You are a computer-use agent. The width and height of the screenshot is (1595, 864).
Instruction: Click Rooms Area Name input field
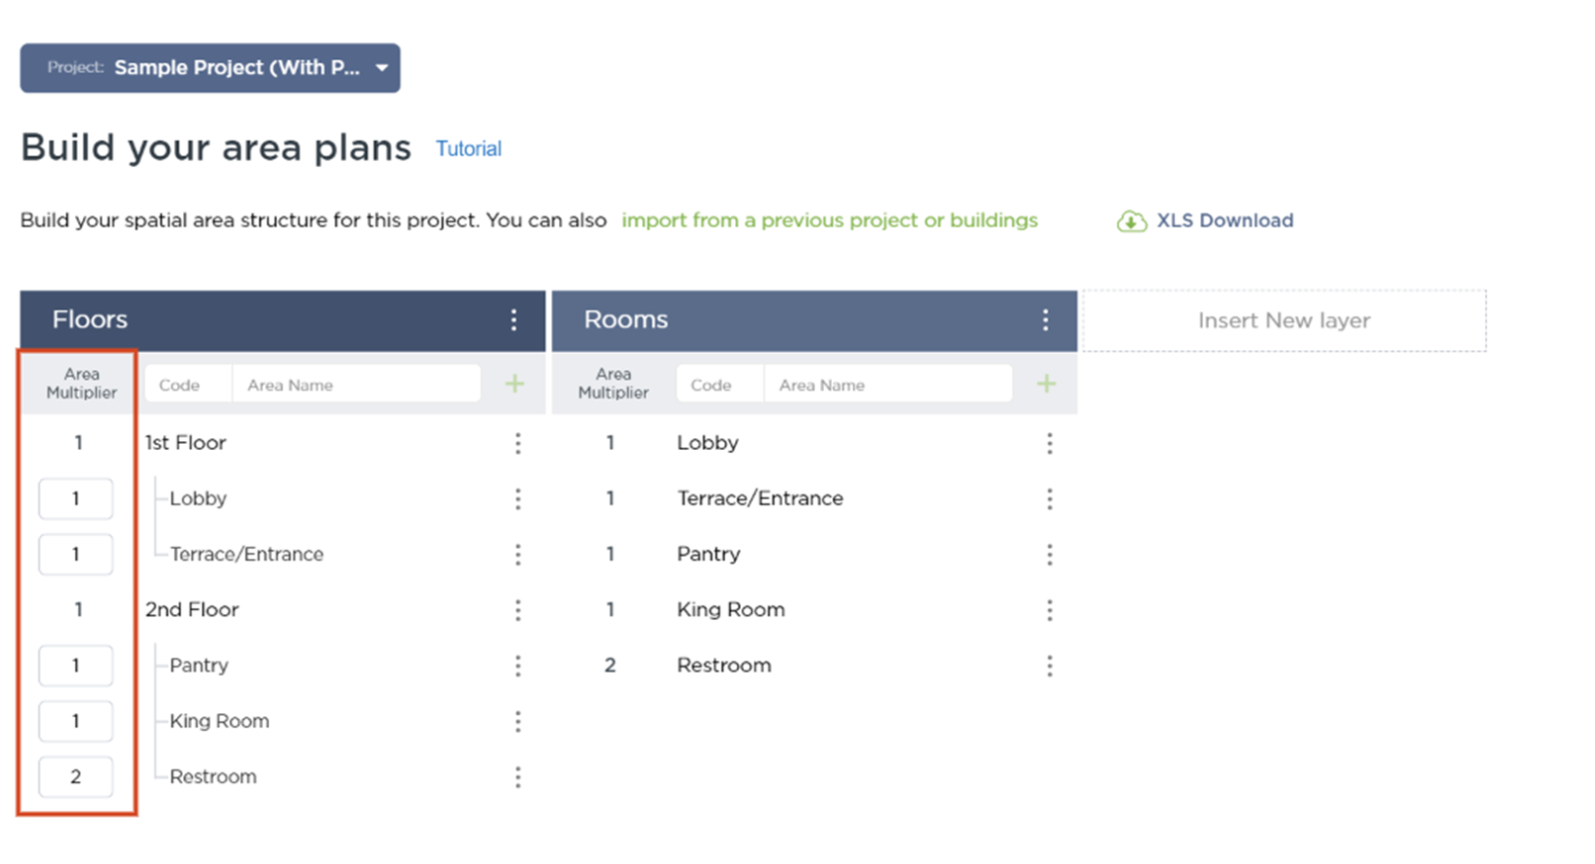point(886,385)
